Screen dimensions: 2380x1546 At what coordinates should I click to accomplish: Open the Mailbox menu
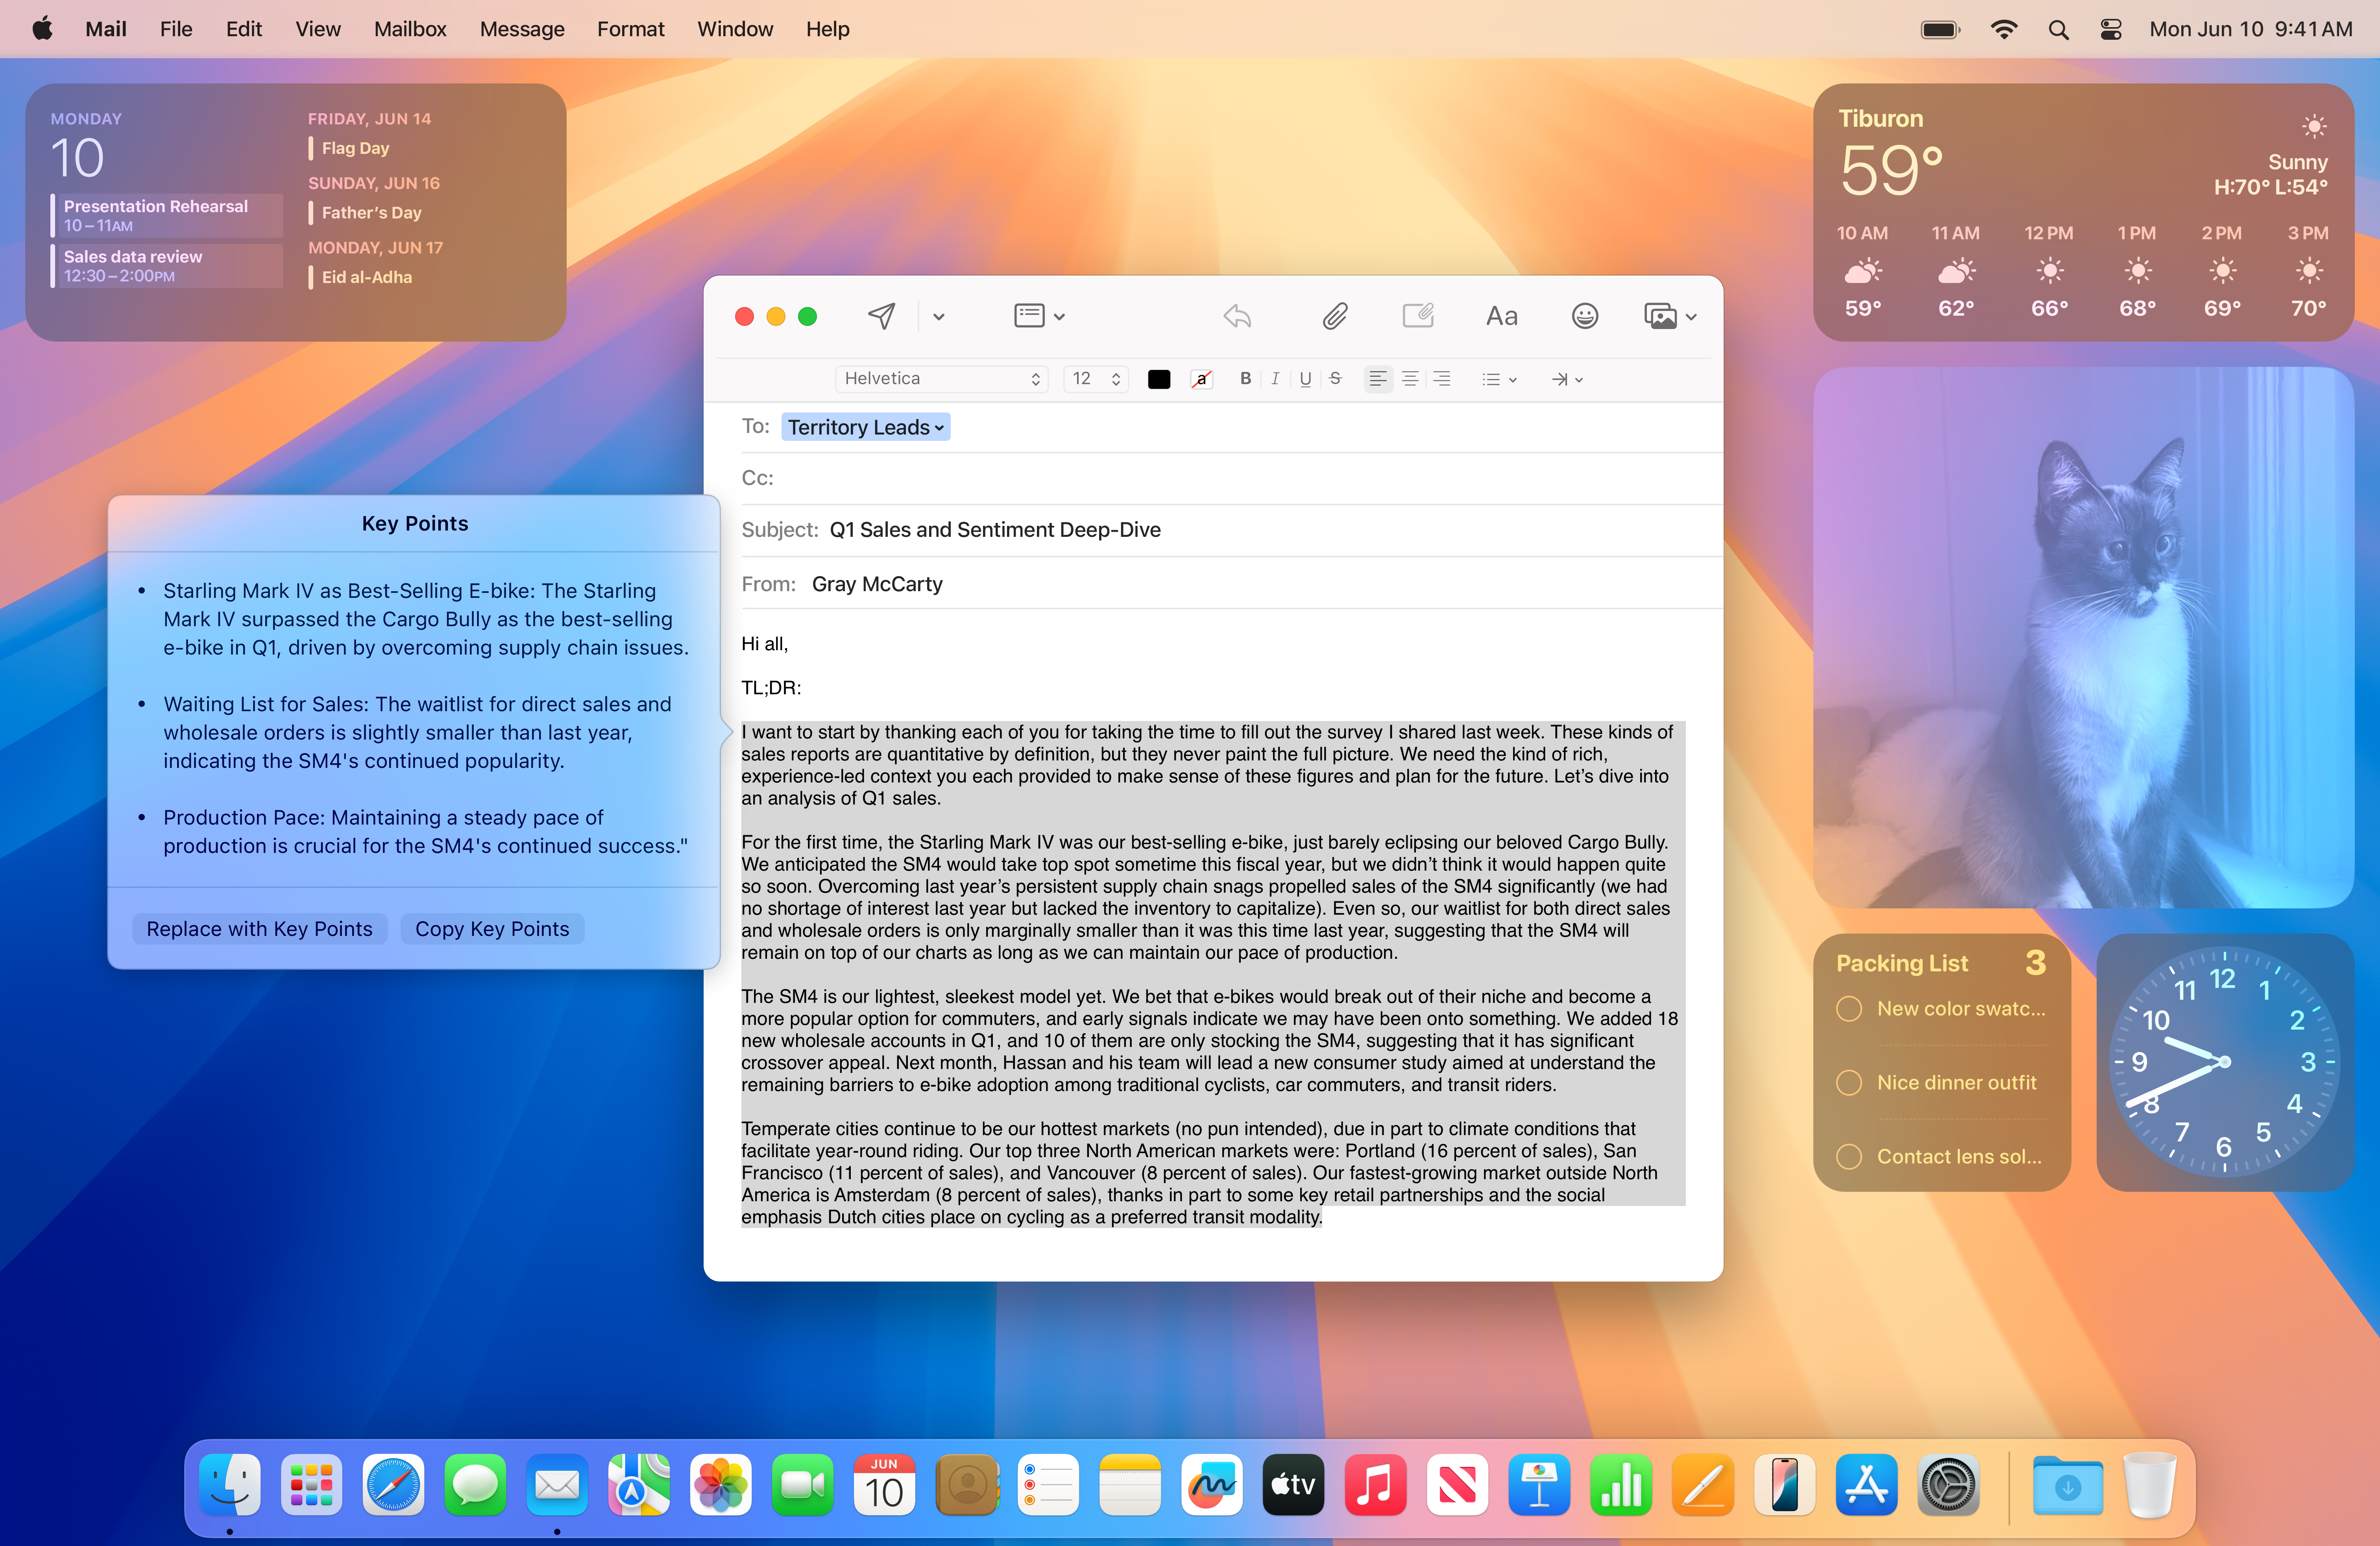coord(410,29)
